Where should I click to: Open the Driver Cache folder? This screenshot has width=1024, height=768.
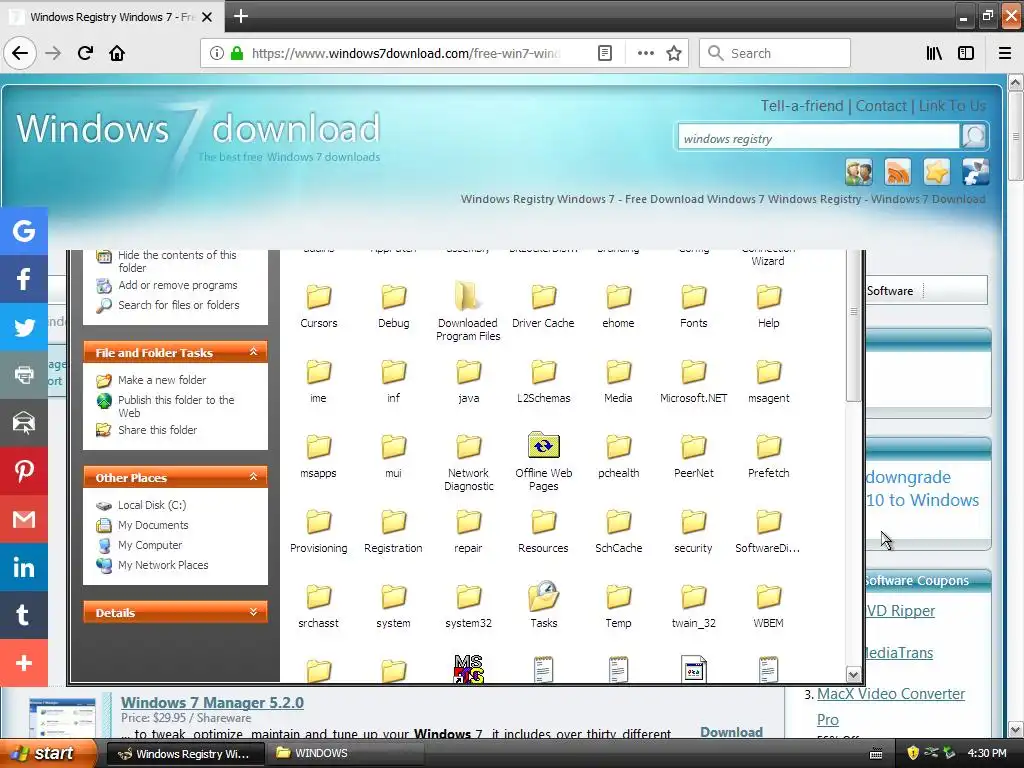pos(543,306)
